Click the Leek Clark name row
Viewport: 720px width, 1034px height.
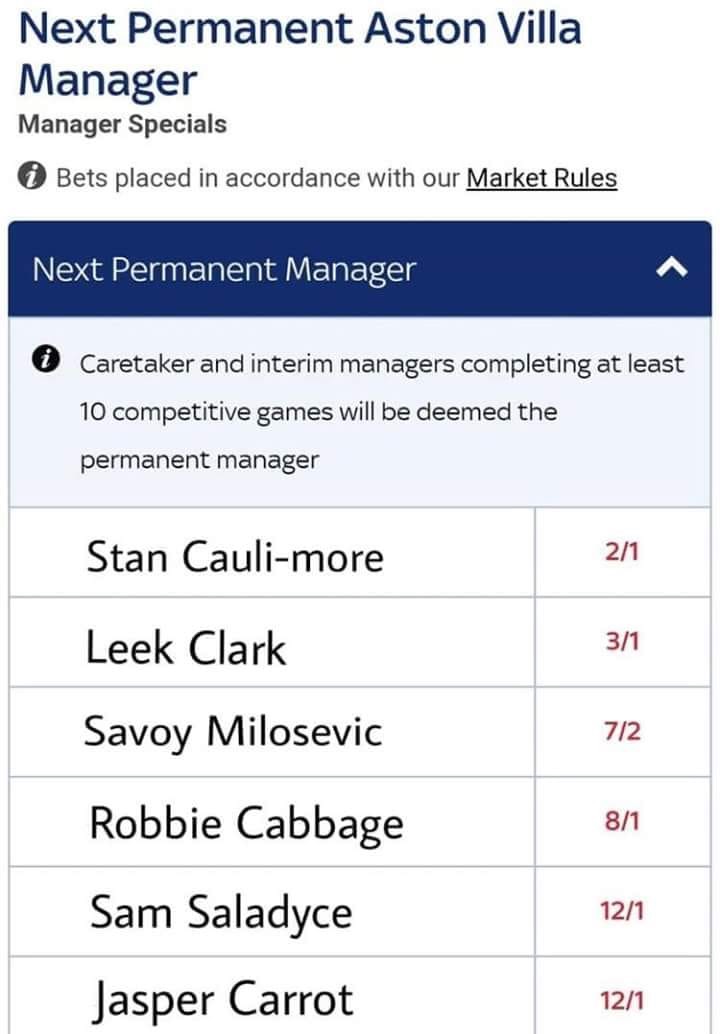[x=272, y=642]
